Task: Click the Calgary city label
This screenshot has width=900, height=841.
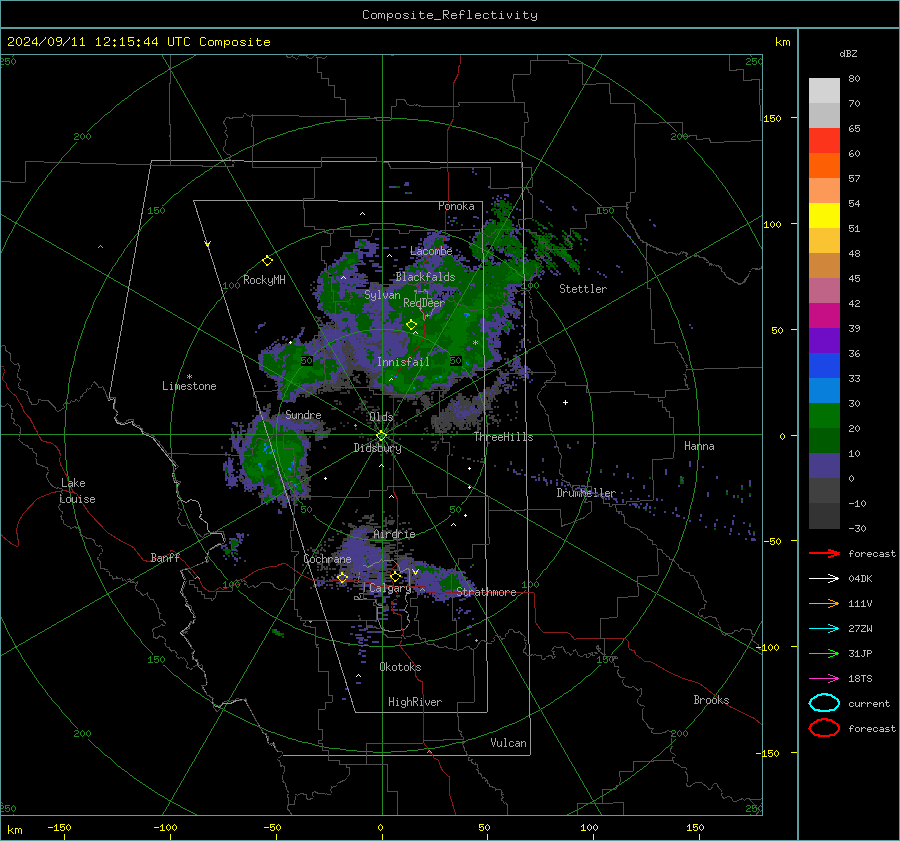Action: point(390,588)
